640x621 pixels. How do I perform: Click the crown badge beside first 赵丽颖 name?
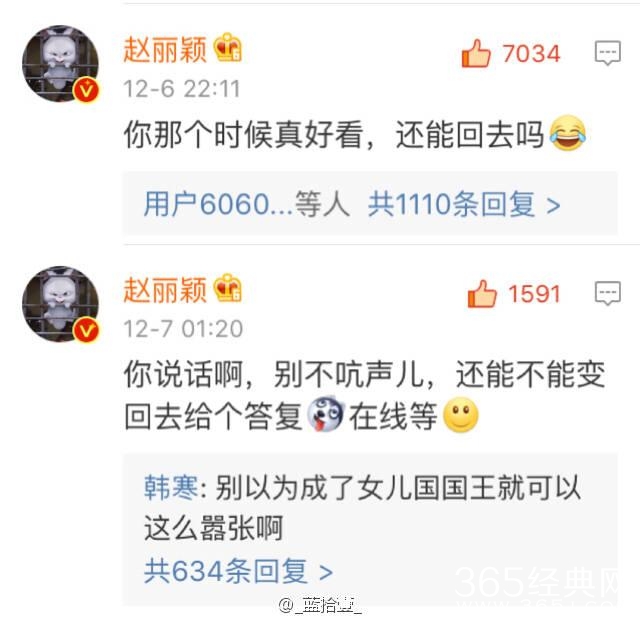[228, 47]
